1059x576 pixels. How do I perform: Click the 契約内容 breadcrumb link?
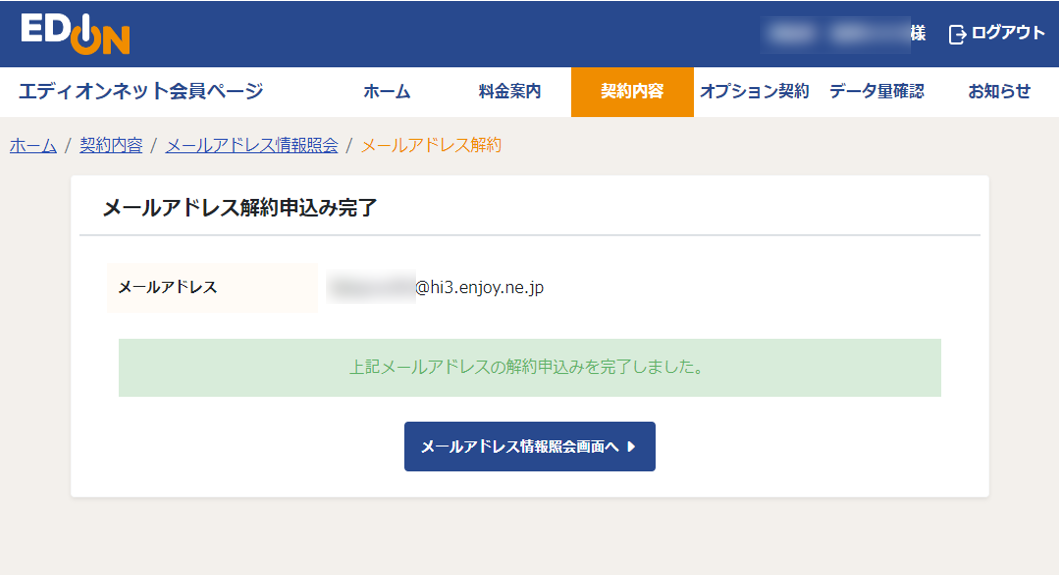click(111, 145)
